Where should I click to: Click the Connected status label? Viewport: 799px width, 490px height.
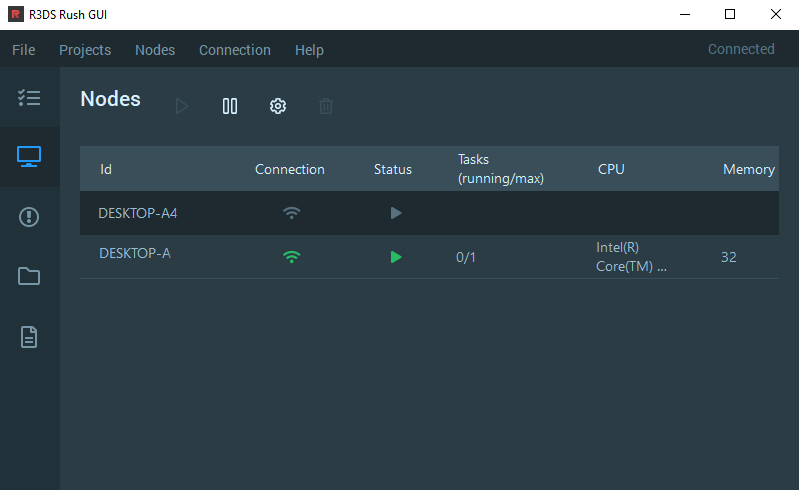[x=741, y=49]
